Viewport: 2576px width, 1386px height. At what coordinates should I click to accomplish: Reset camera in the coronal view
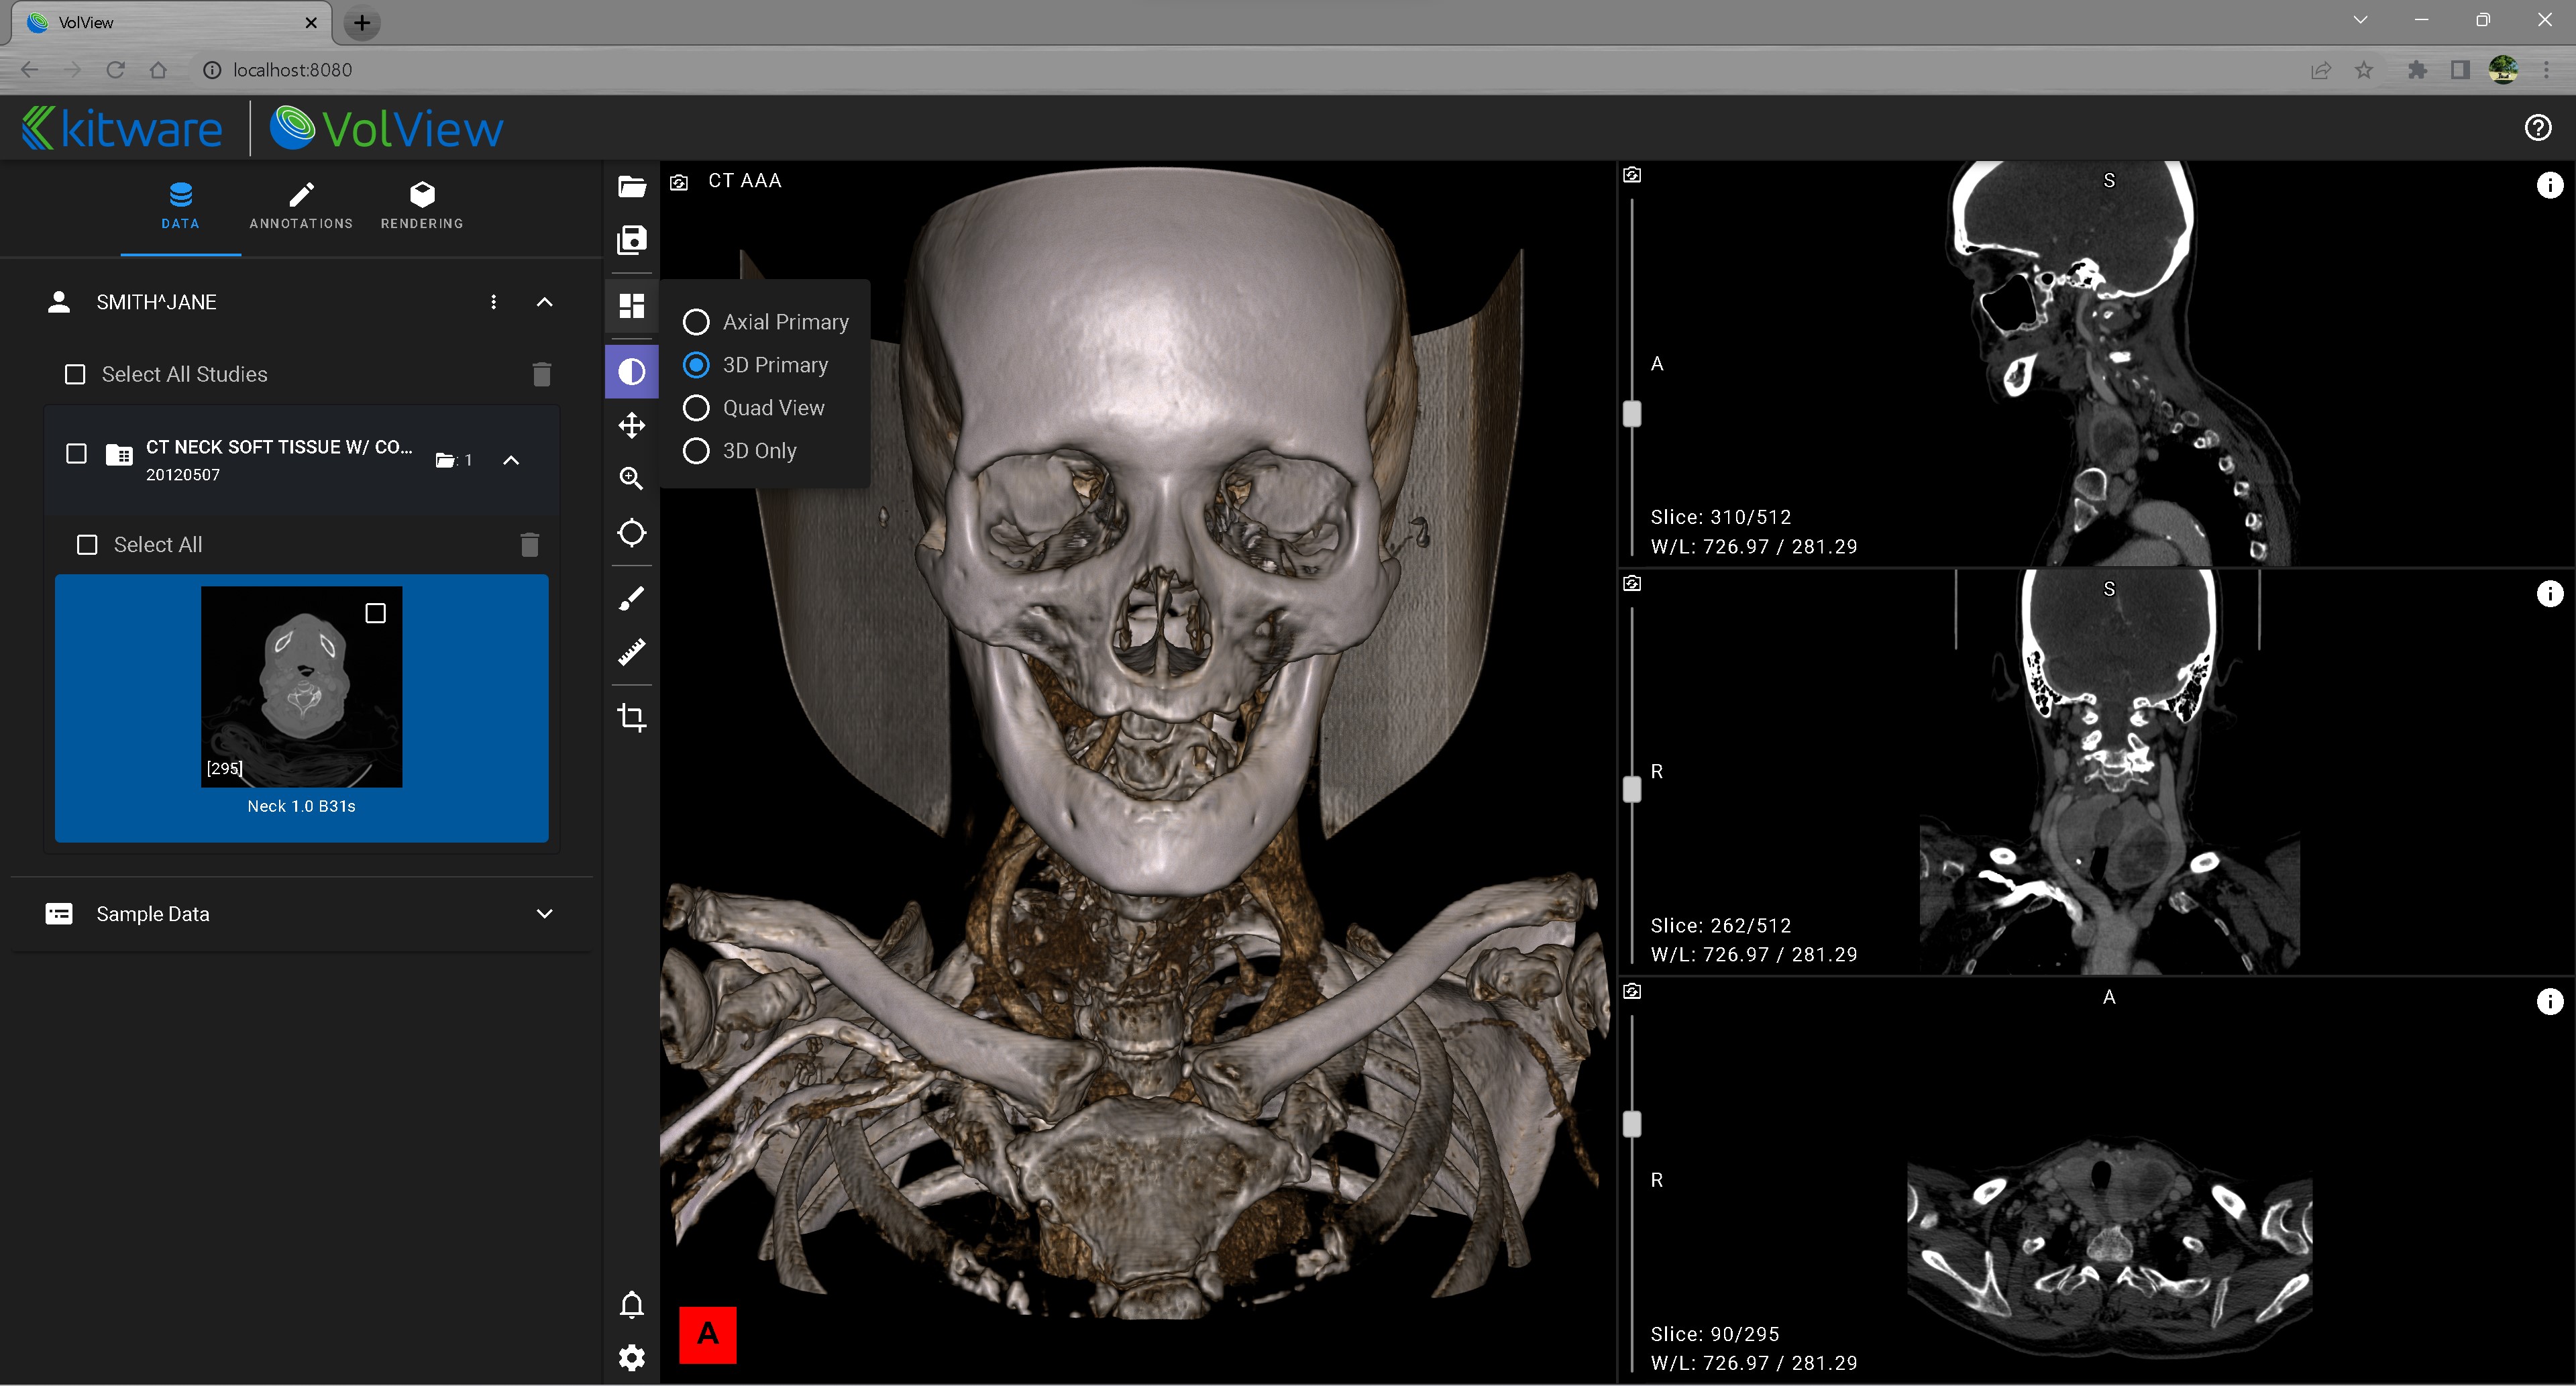coord(1632,583)
